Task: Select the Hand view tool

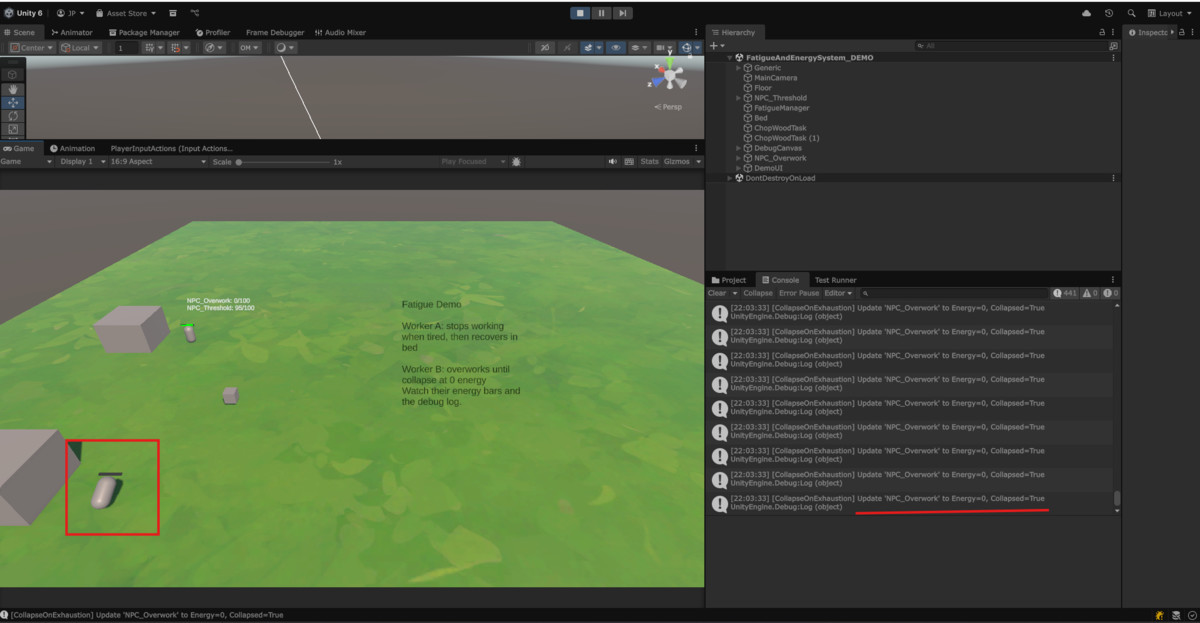Action: point(13,89)
